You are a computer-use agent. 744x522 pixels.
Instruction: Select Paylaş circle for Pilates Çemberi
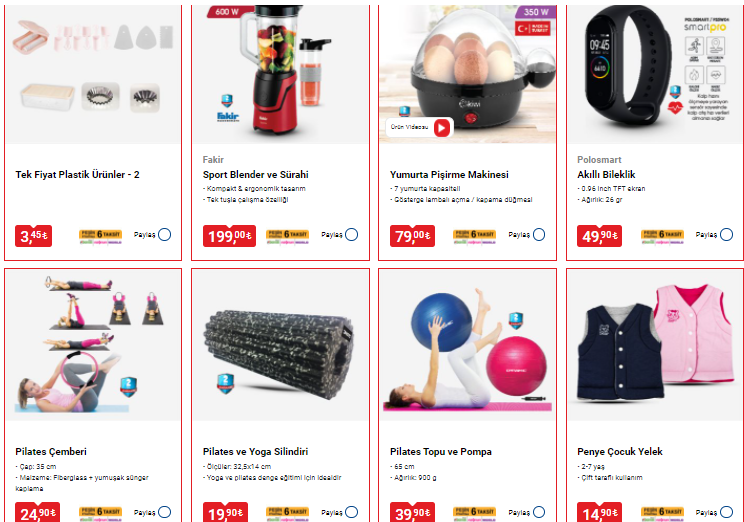pyautogui.click(x=165, y=512)
